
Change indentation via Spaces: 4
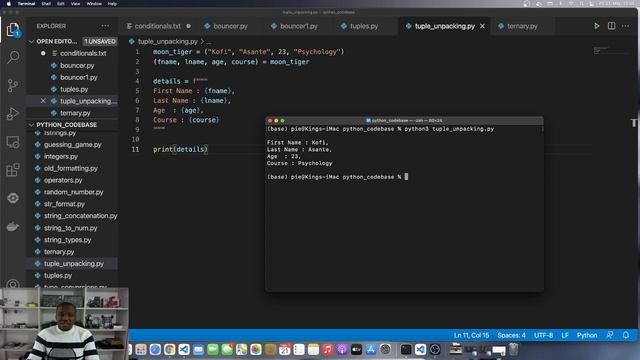[511, 335]
